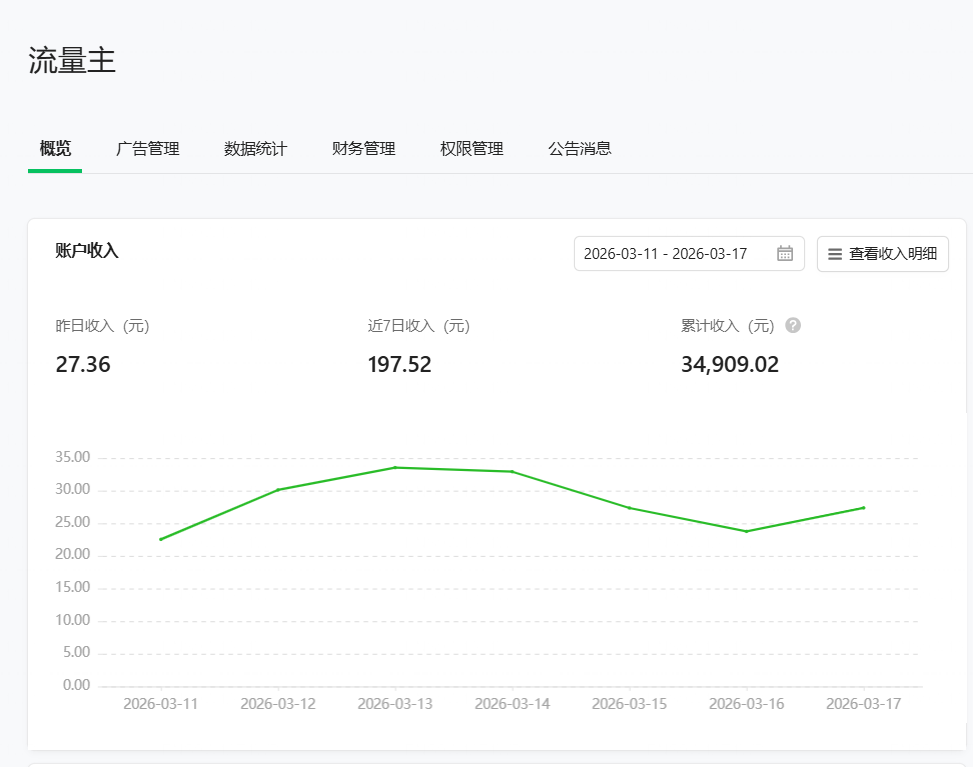The image size is (973, 767).
Task: Open the 公告消息 tab
Action: (579, 148)
